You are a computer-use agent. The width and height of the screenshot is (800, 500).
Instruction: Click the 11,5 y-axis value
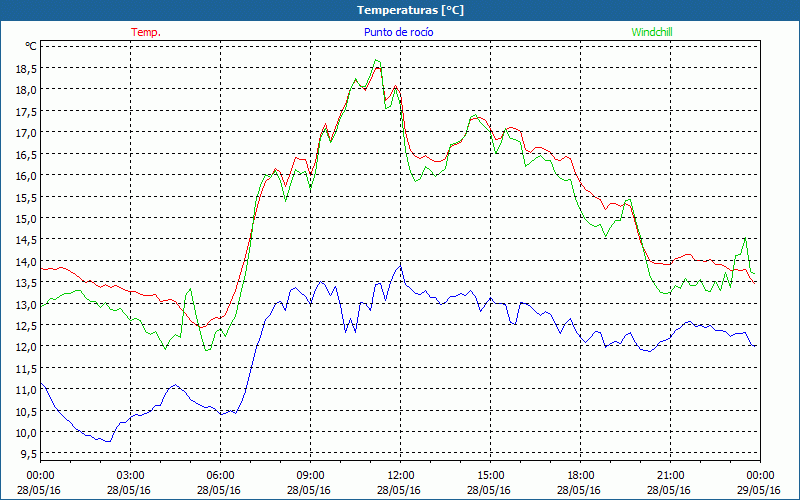click(x=28, y=368)
